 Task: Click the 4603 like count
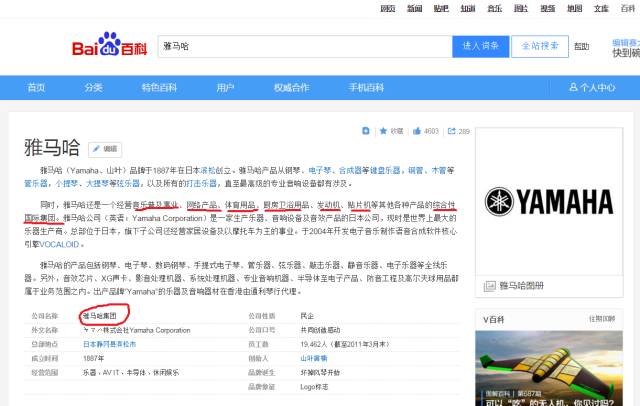coord(431,131)
